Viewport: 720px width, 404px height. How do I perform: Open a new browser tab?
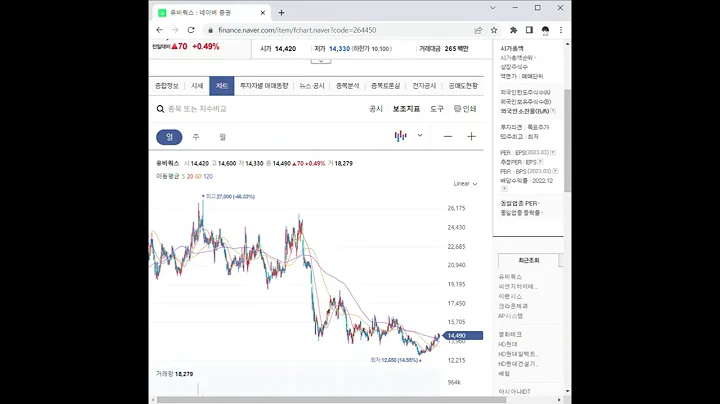[281, 13]
